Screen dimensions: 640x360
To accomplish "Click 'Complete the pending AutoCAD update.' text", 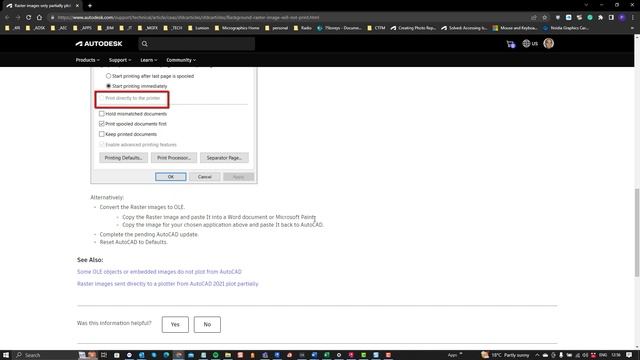I will pos(149,234).
